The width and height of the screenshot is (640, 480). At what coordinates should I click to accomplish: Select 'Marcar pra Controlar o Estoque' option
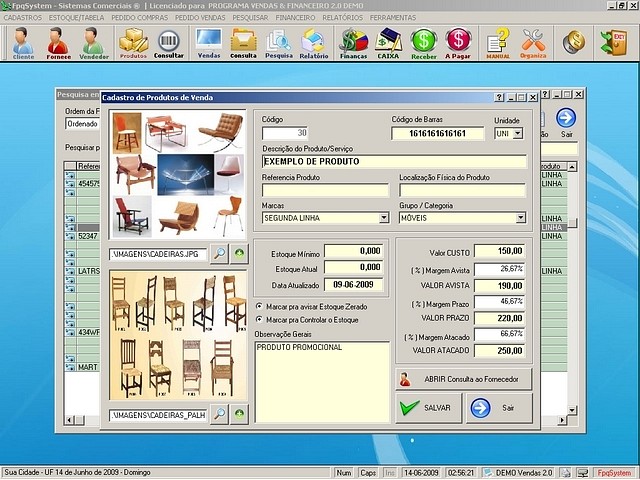pyautogui.click(x=260, y=320)
